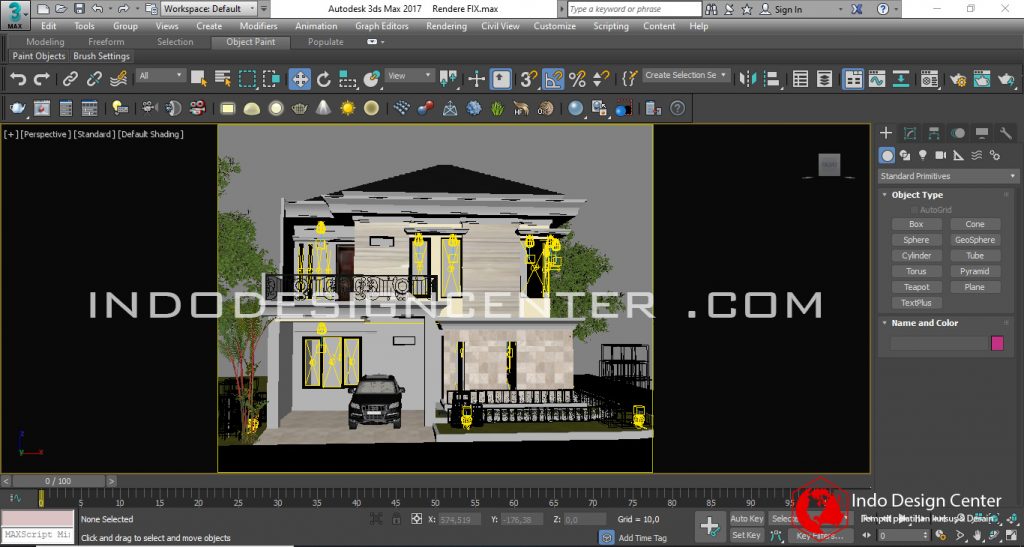The image size is (1024, 547).
Task: Open the Graph Editors menu
Action: tap(382, 26)
